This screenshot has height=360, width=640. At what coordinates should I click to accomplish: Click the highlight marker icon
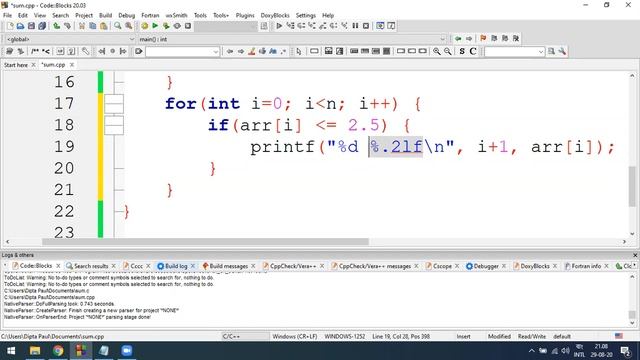click(252, 51)
